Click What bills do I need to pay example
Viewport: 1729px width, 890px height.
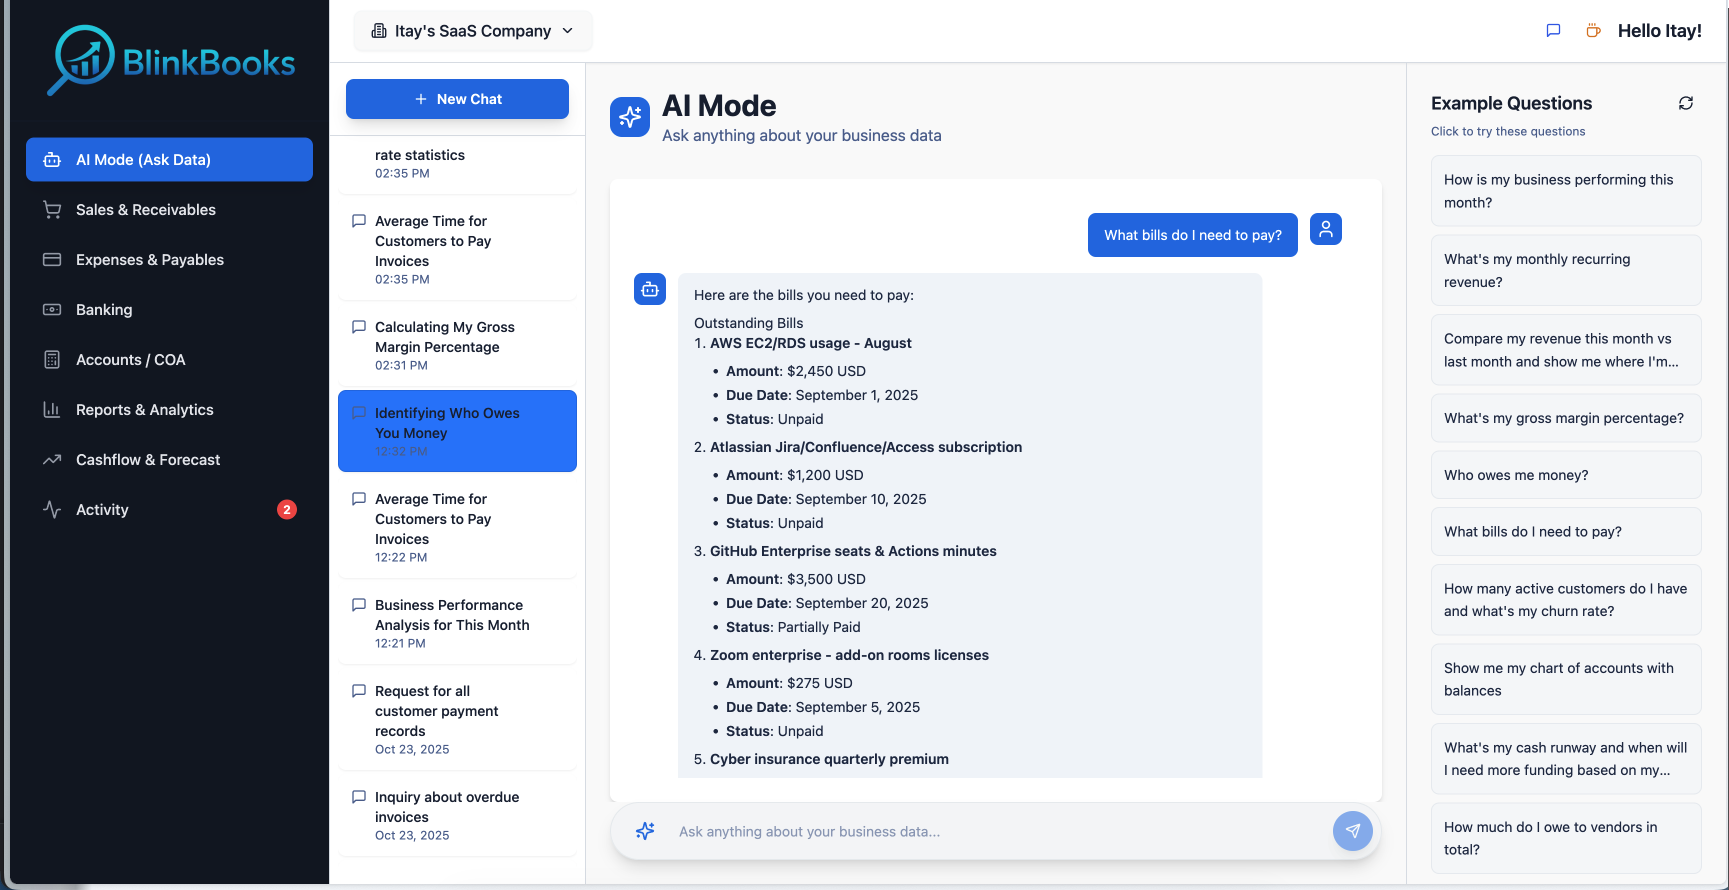(1566, 532)
